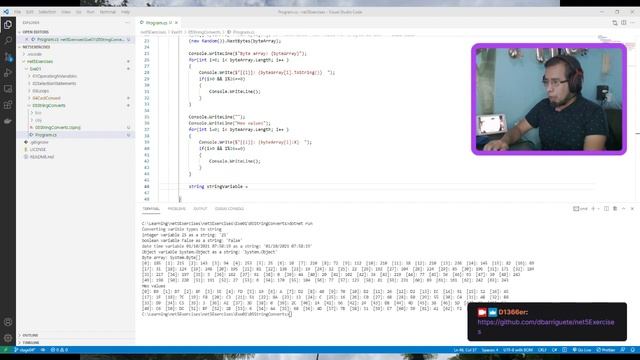Close the Program.cs editor tab

tap(176, 23)
